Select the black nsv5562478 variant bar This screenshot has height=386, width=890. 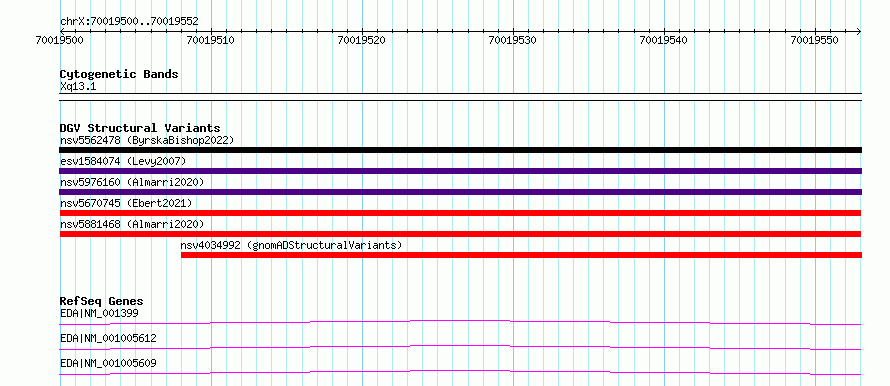(460, 150)
